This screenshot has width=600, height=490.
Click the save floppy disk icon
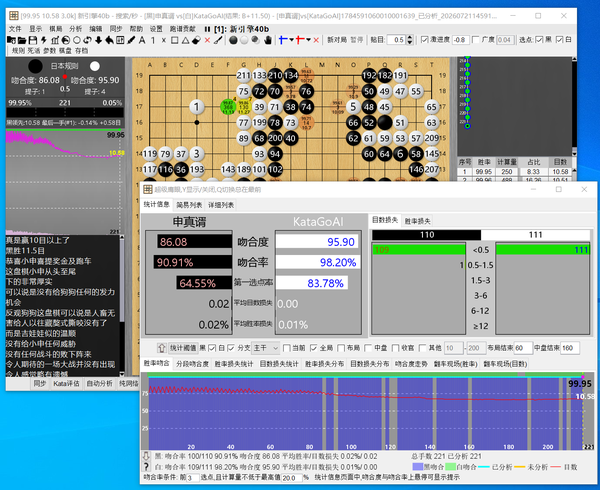33,40
